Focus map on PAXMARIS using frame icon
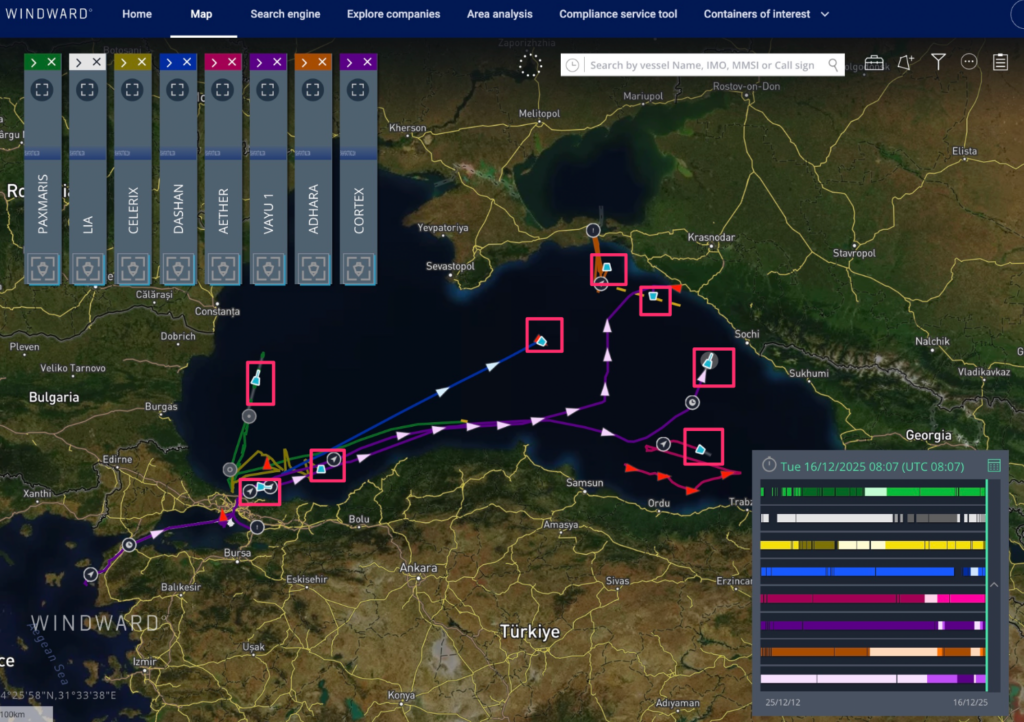Image resolution: width=1024 pixels, height=722 pixels. [42, 90]
